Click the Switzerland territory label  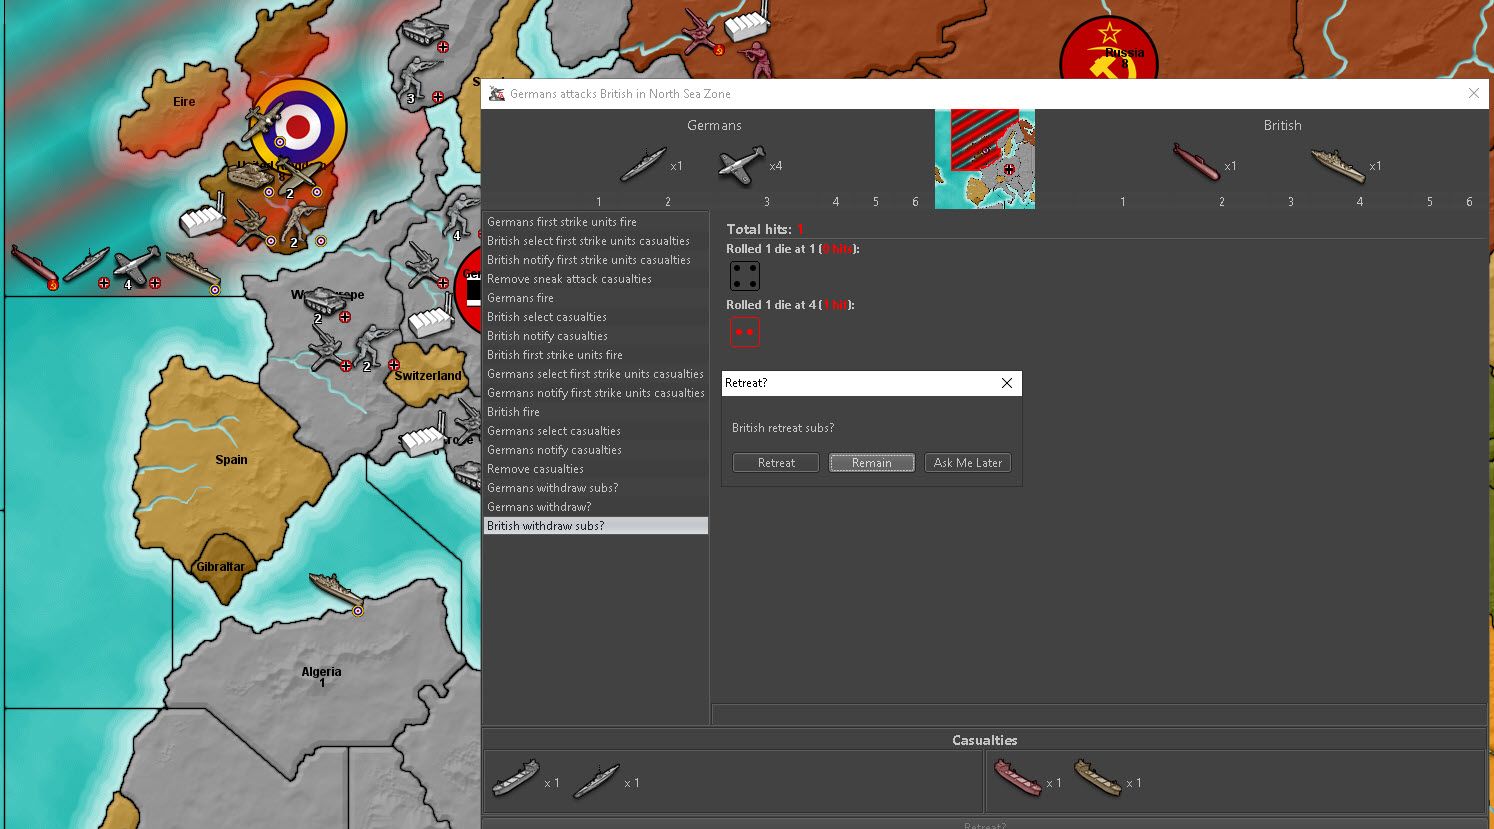(x=428, y=376)
